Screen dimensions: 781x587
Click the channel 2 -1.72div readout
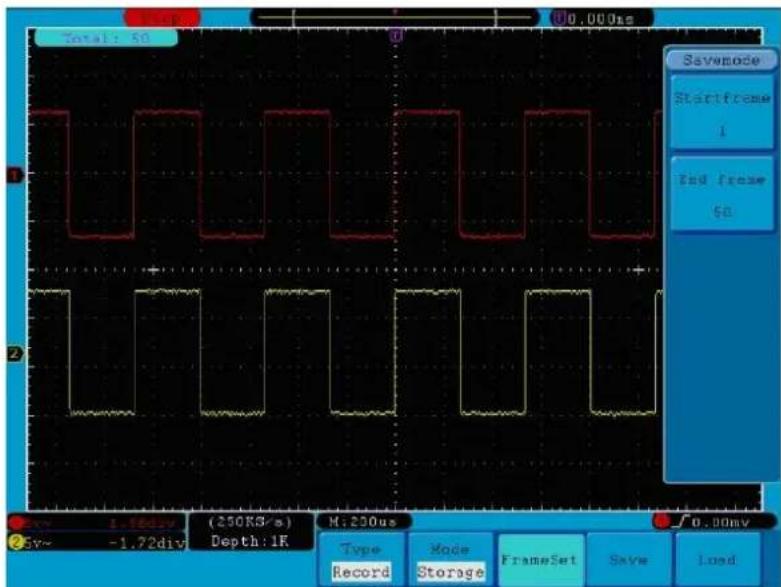147,543
